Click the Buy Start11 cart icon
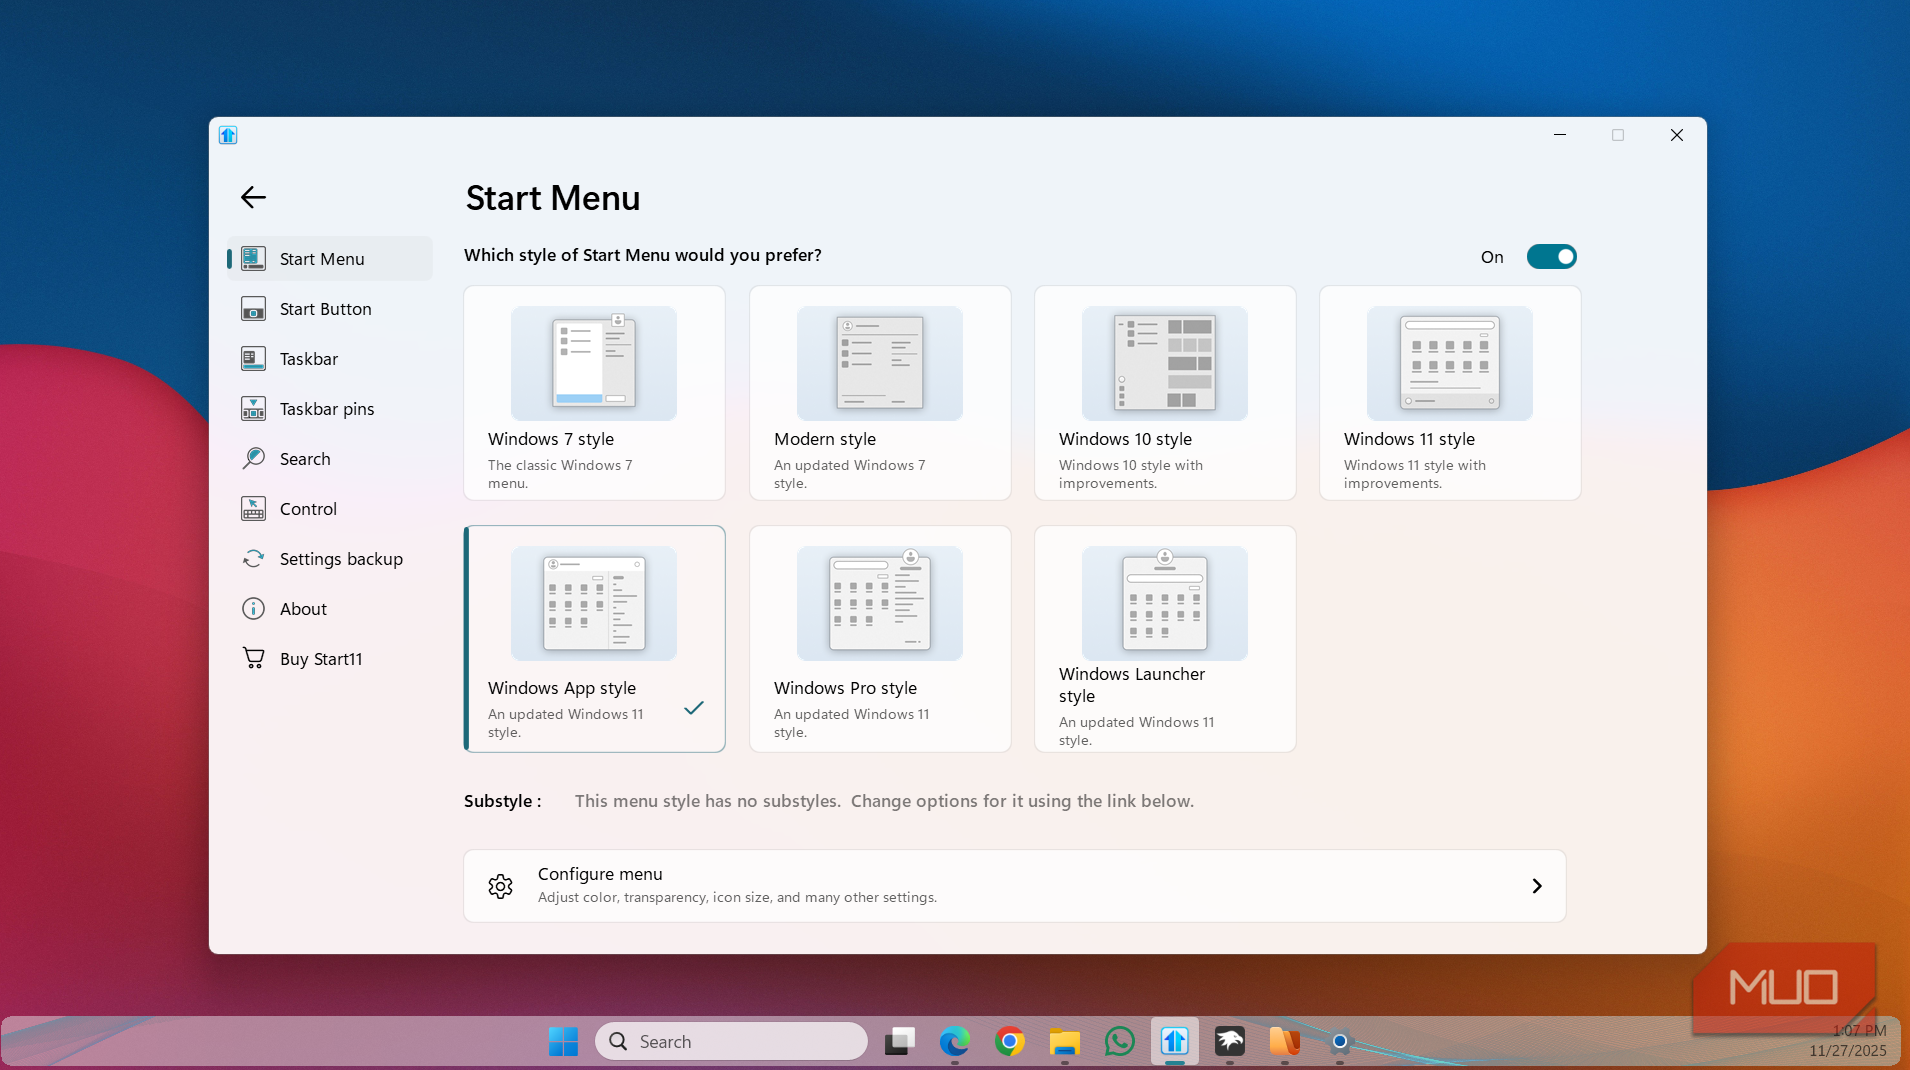 tap(254, 659)
